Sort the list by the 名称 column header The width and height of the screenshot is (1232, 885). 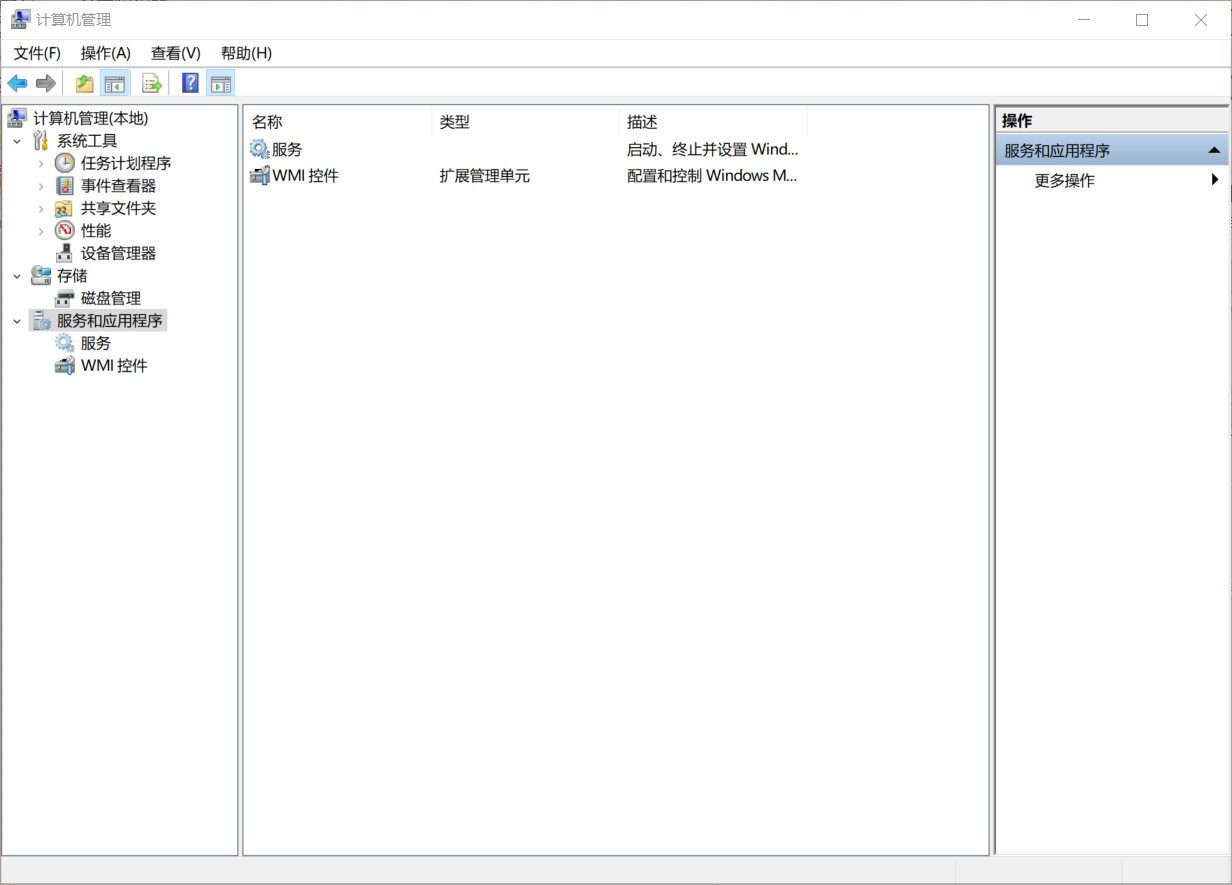tap(338, 122)
